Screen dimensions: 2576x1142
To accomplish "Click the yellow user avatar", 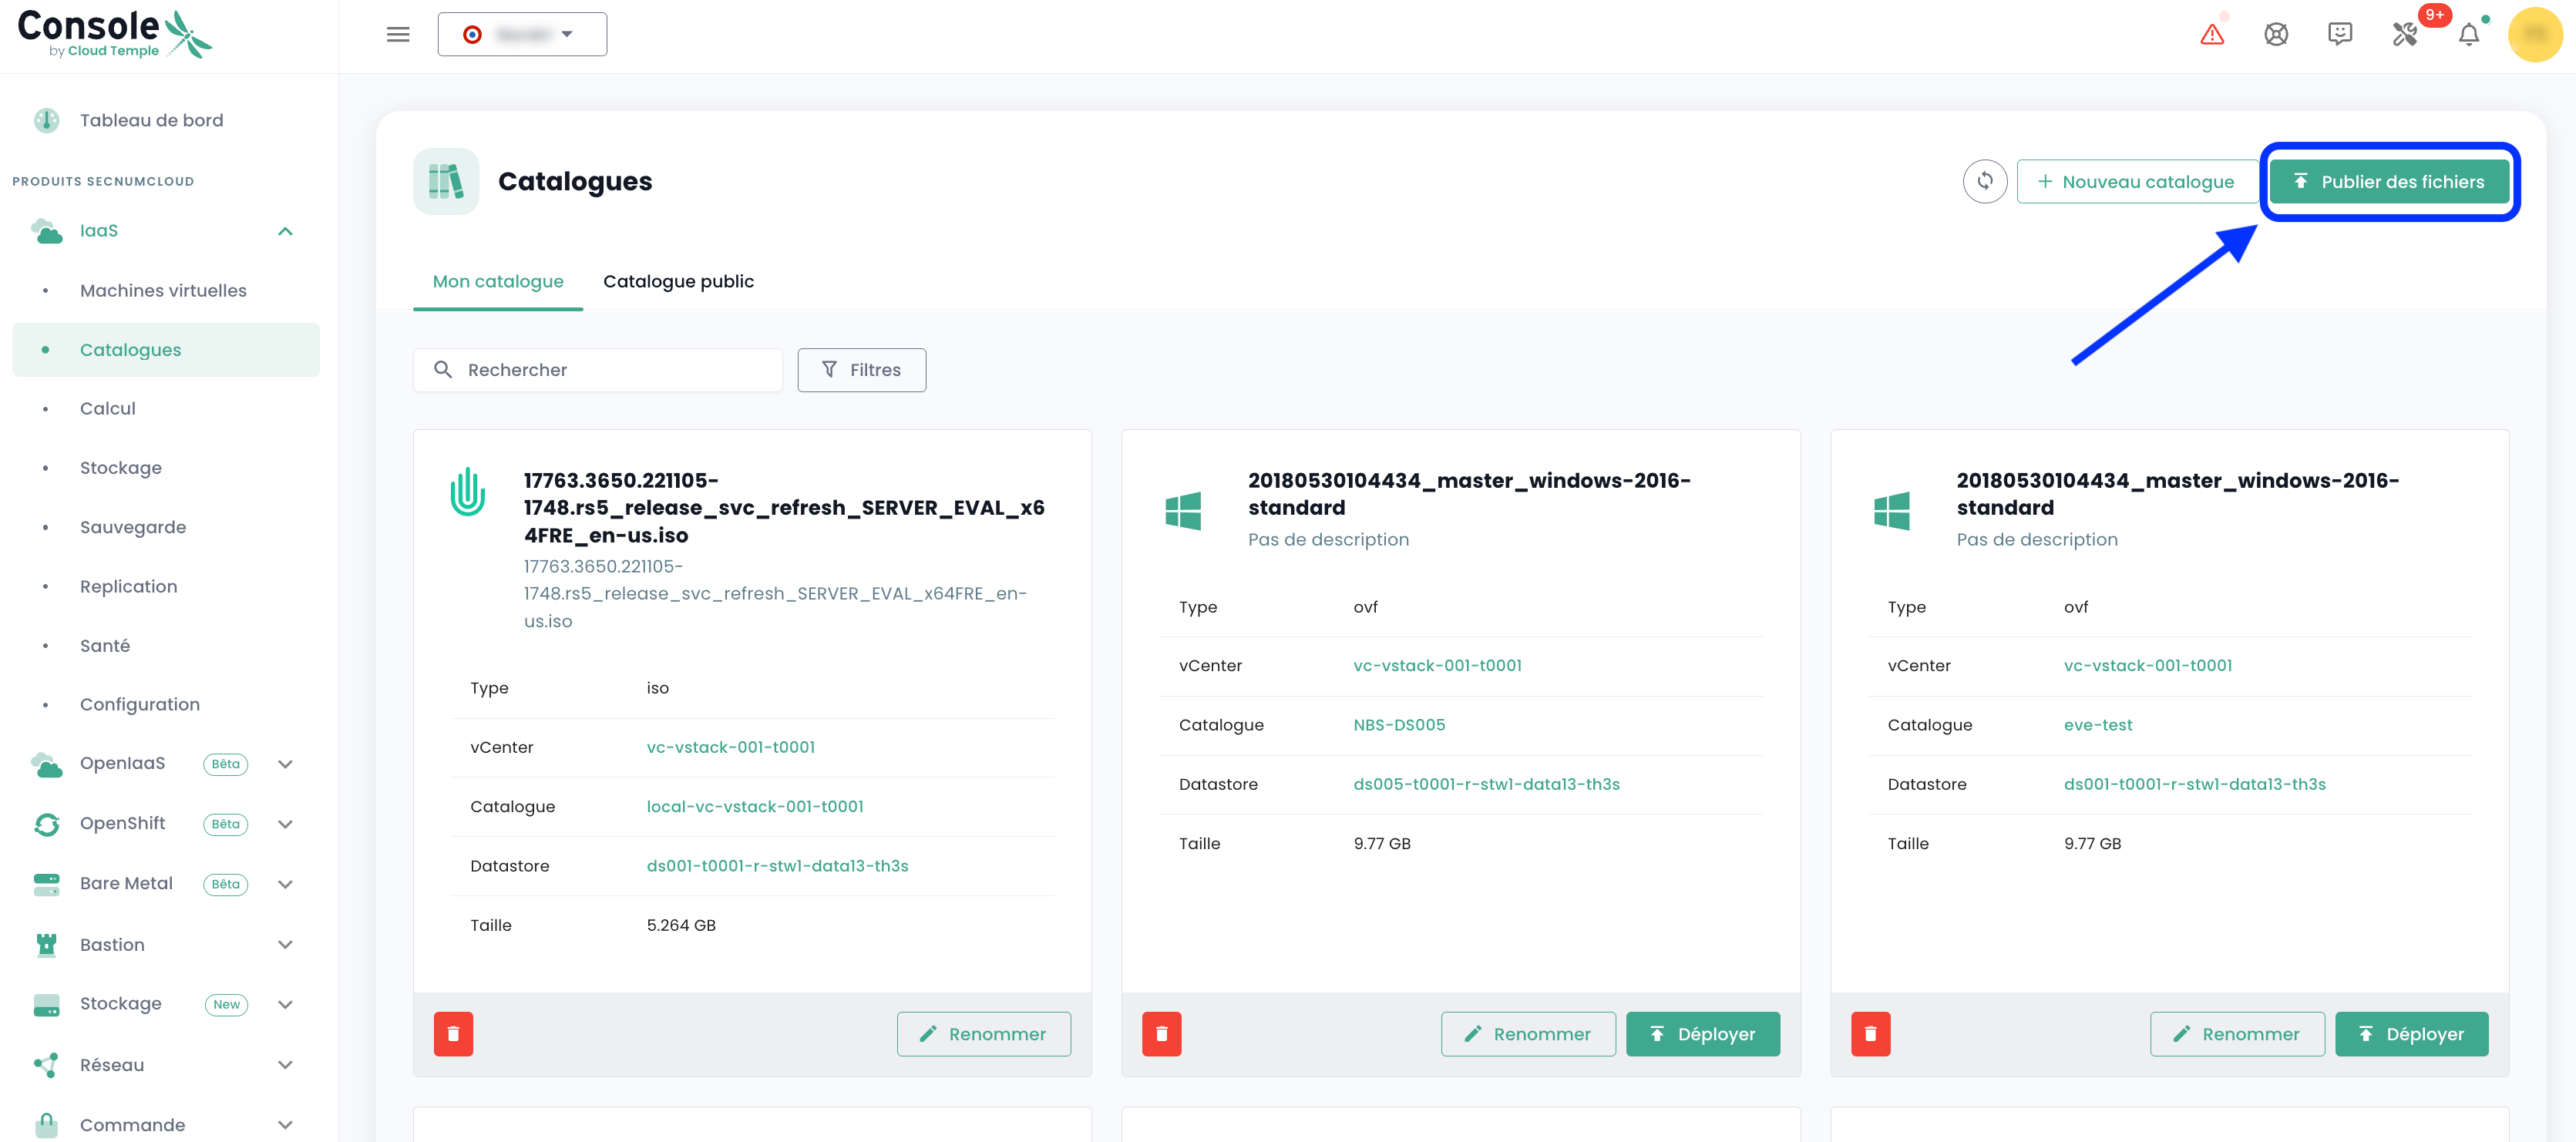I will click(2535, 35).
